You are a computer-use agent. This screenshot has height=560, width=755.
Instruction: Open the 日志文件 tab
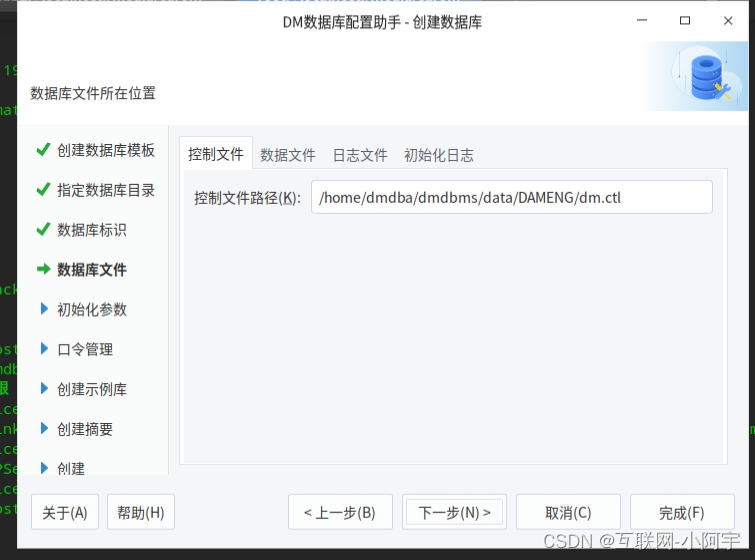(x=360, y=155)
